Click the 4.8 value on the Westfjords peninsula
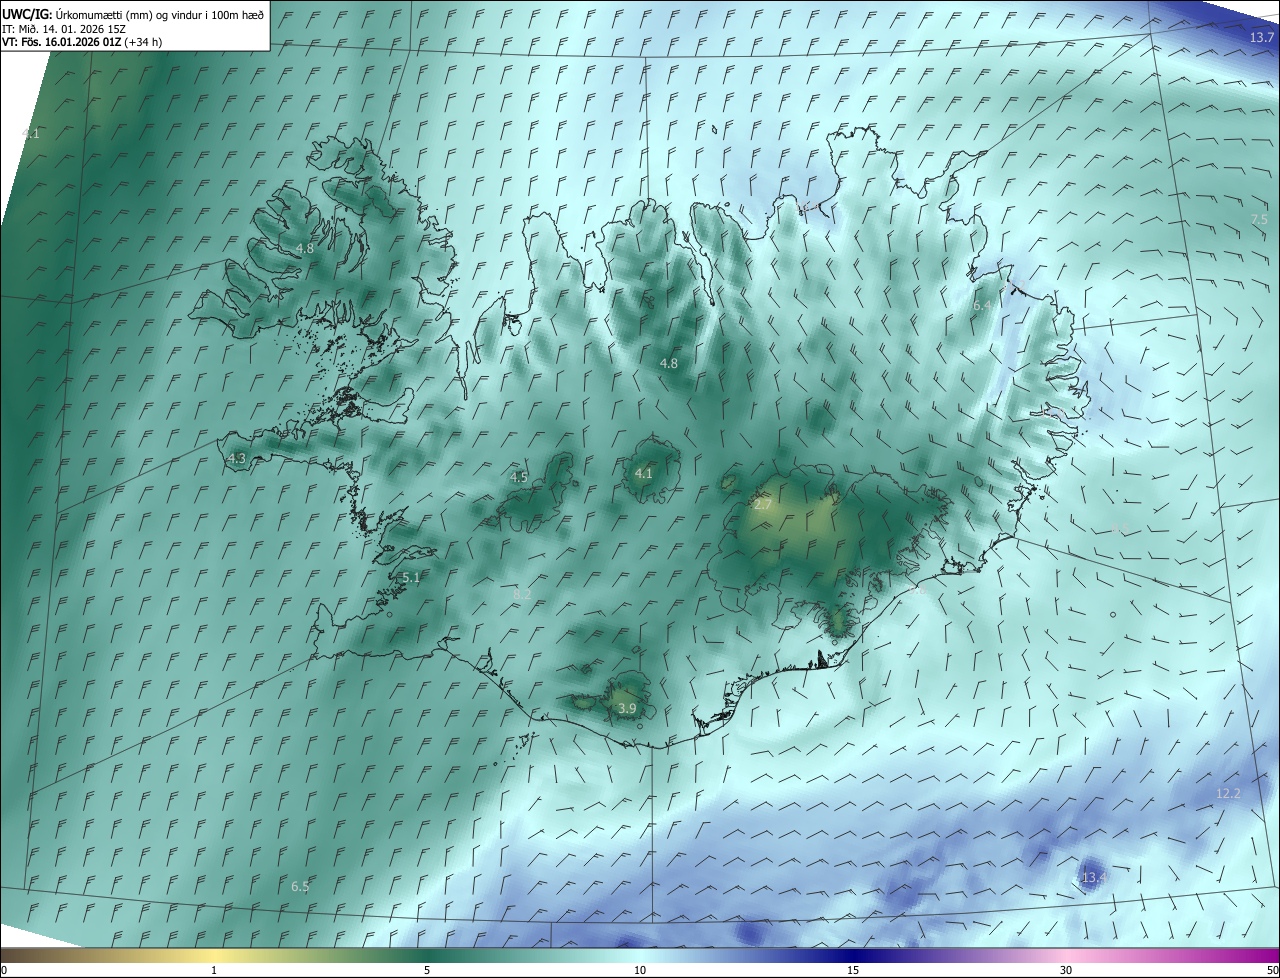Screen dimensions: 1280x978 pos(304,248)
